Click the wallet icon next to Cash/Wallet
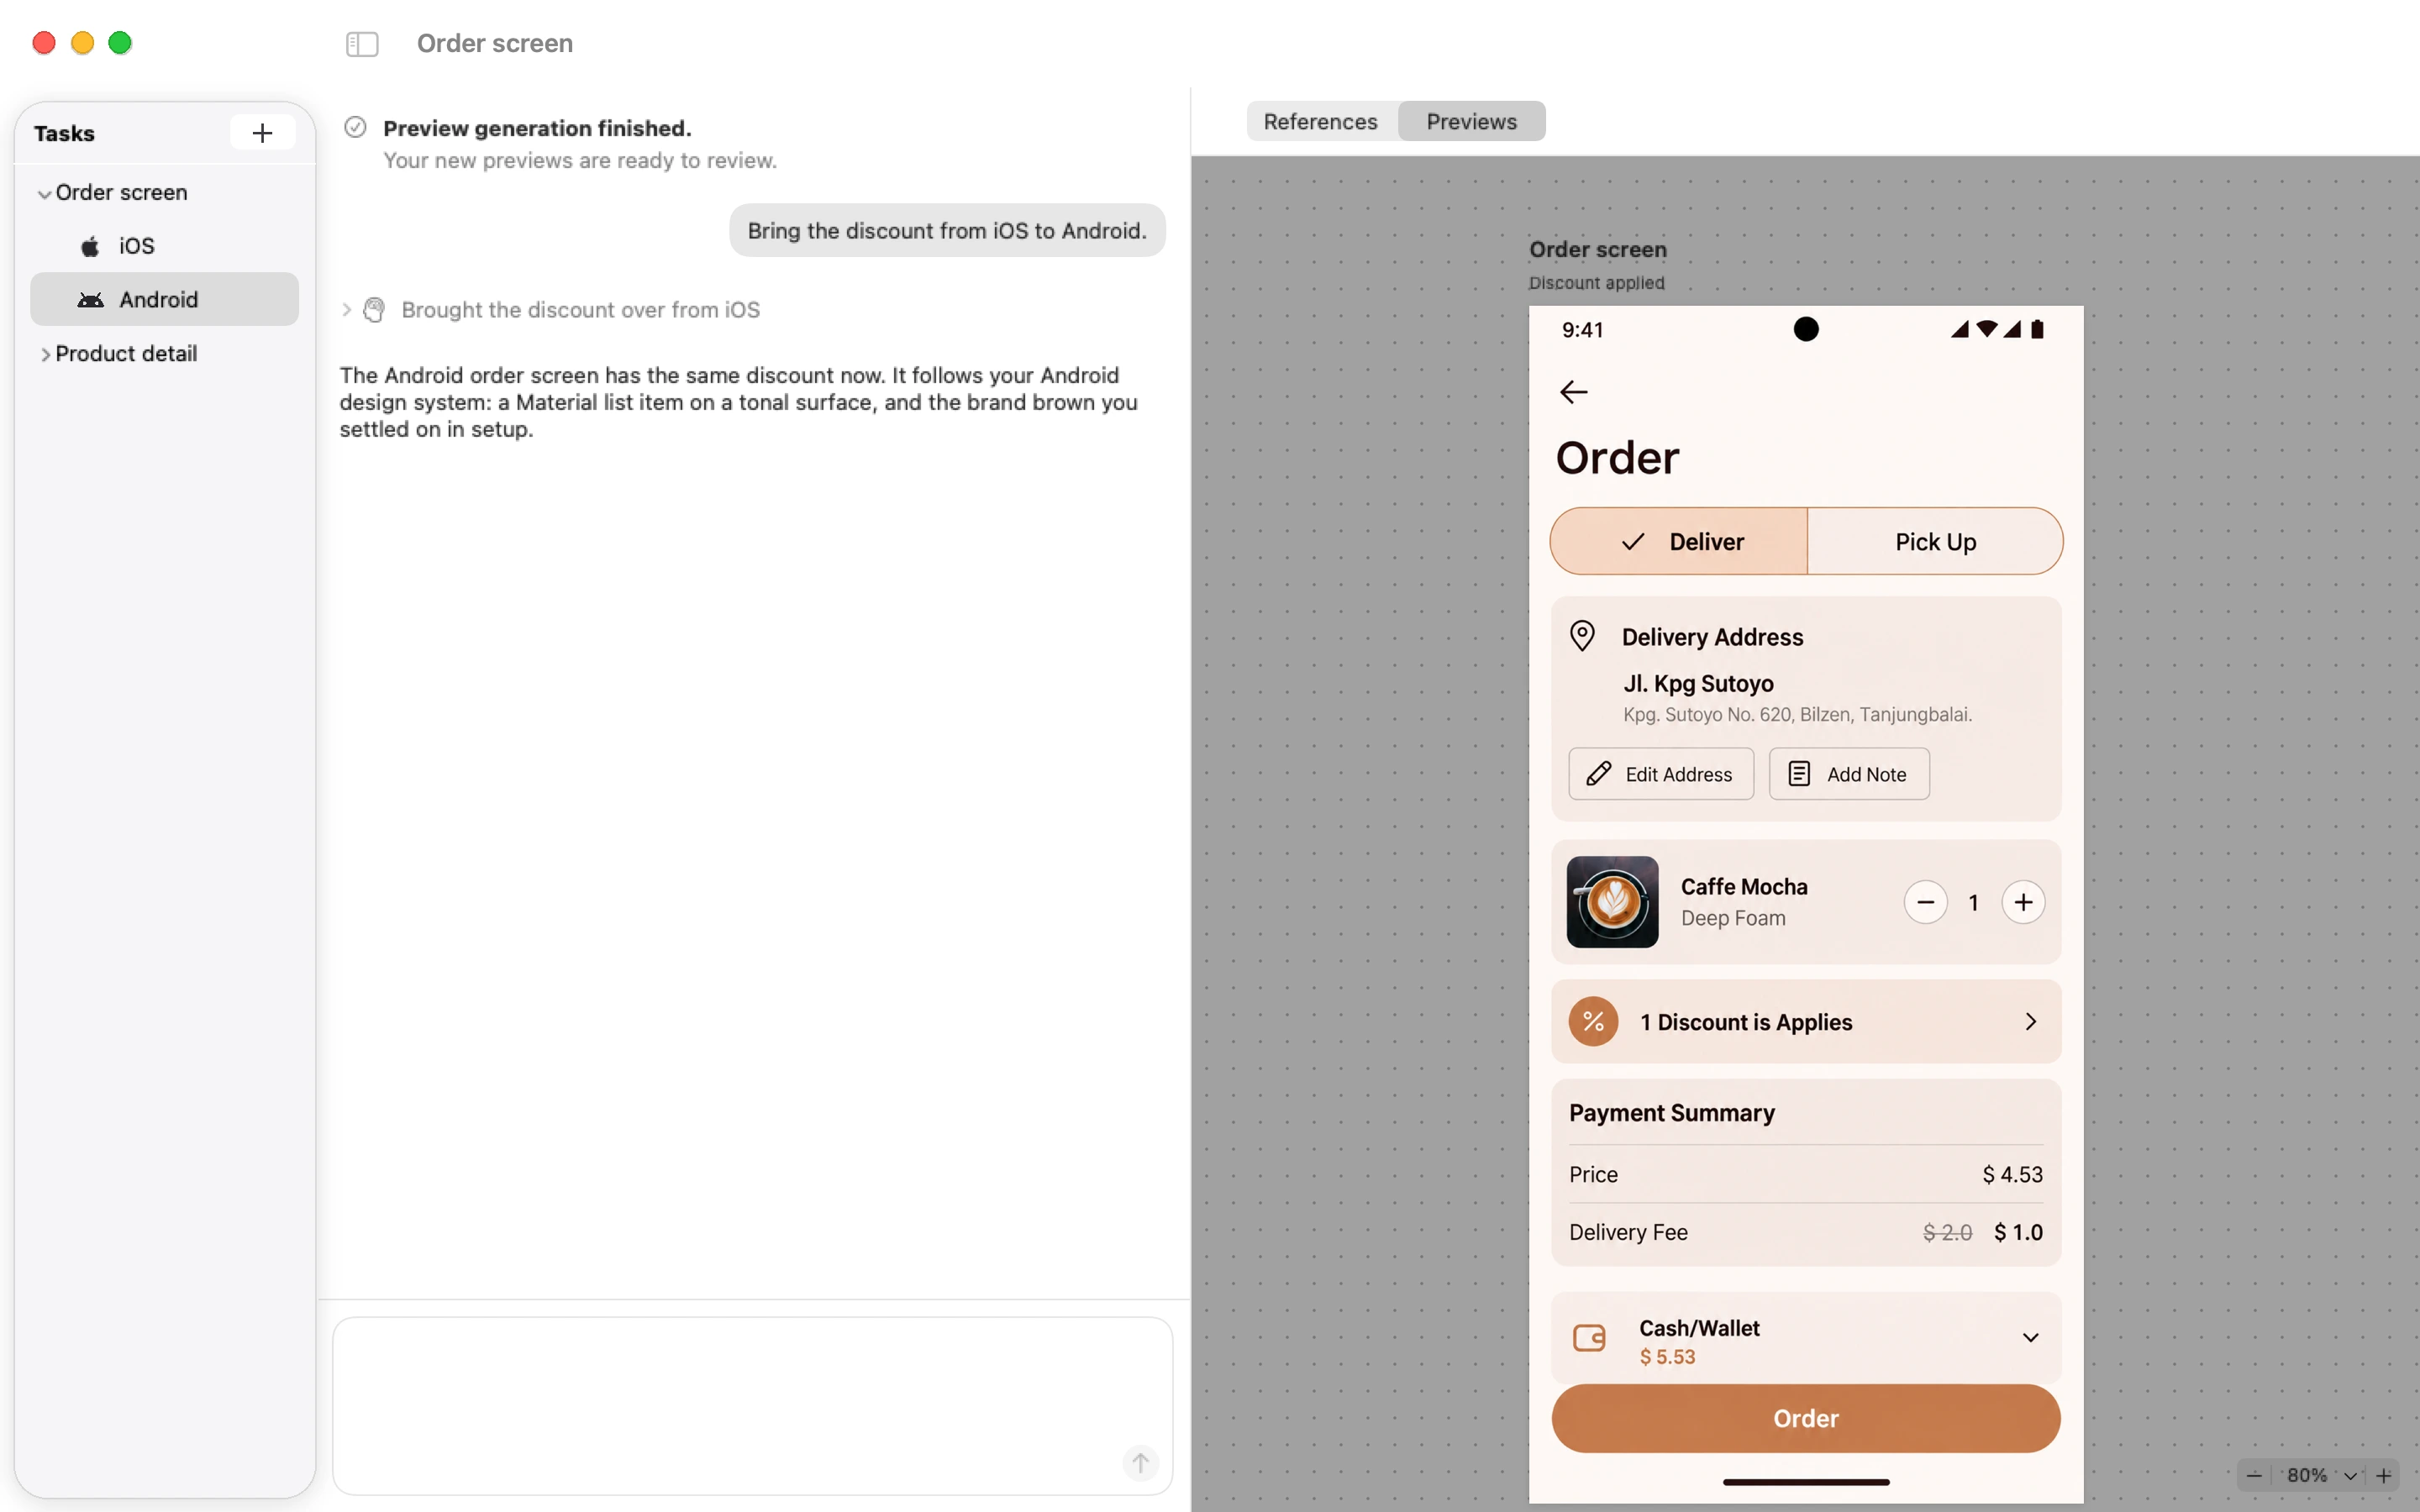The image size is (2420, 1512). click(1589, 1338)
